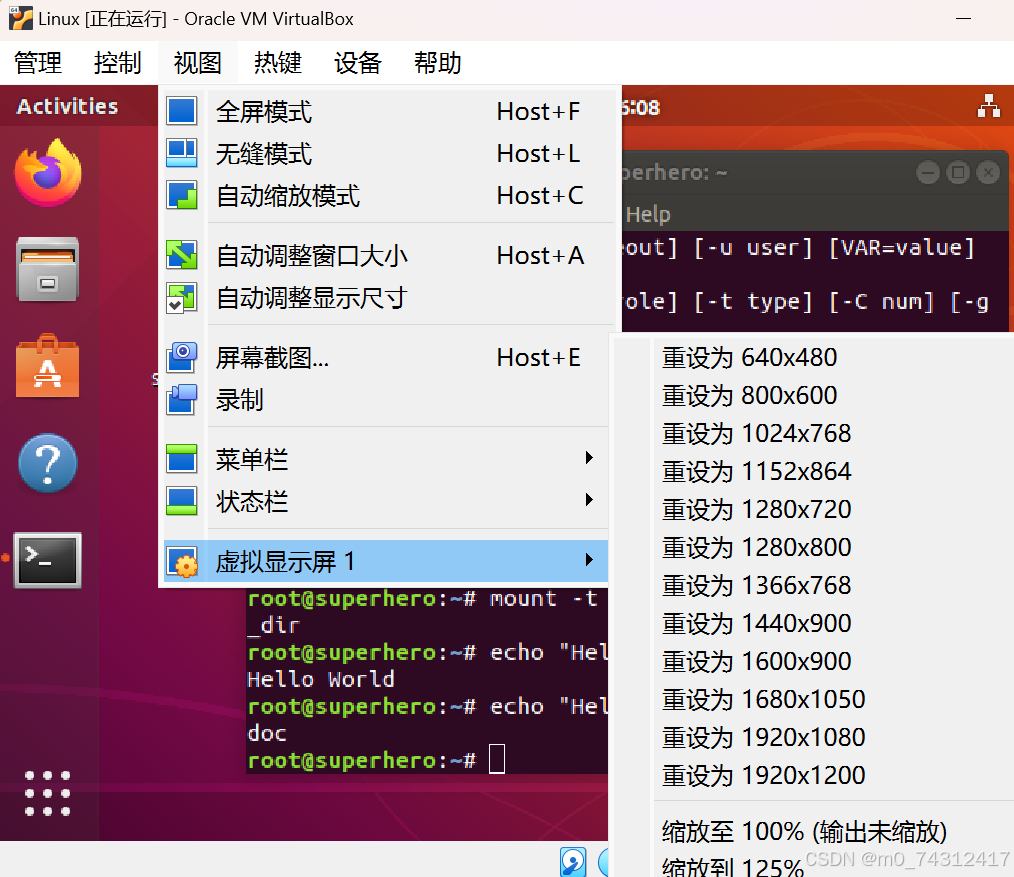Click the network tree icon in guest top bar
Screen dimensions: 1014x877
point(989,107)
